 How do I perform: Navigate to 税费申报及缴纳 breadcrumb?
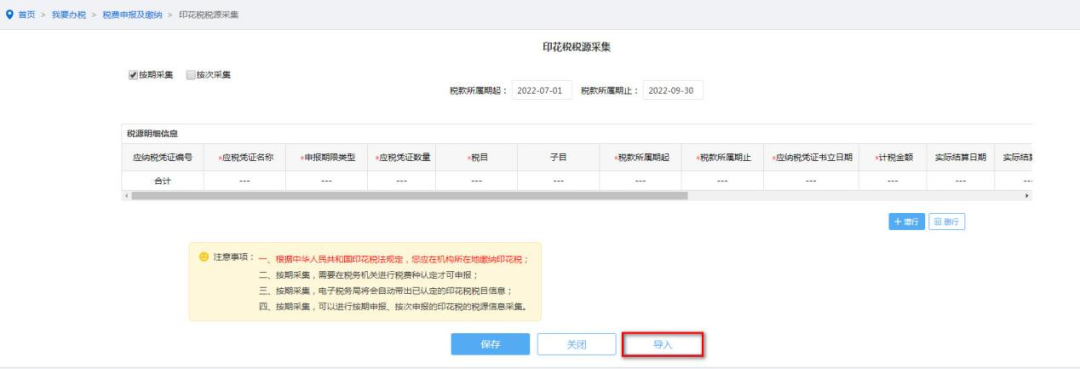click(132, 15)
